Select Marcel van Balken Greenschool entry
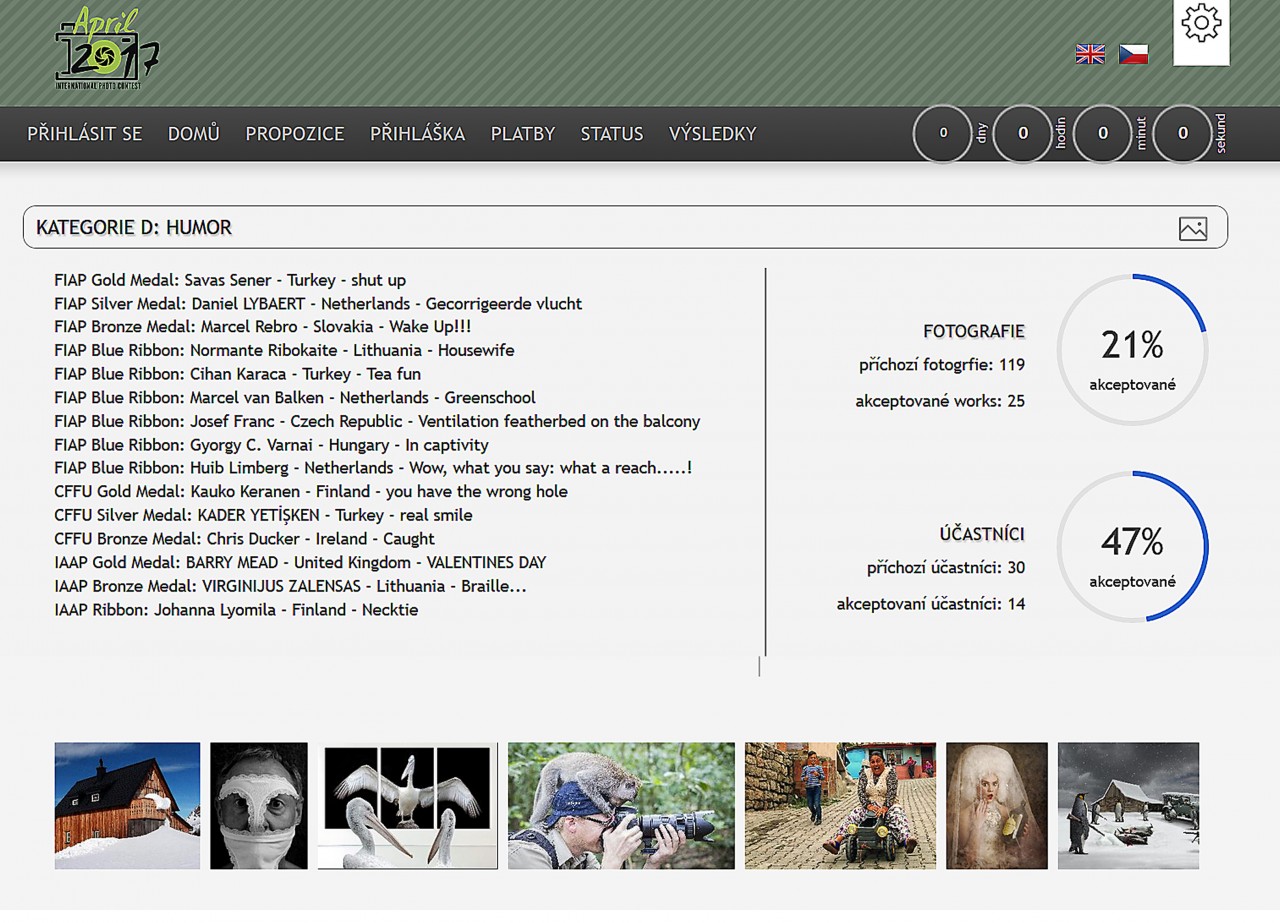The width and height of the screenshot is (1280, 923). (295, 397)
